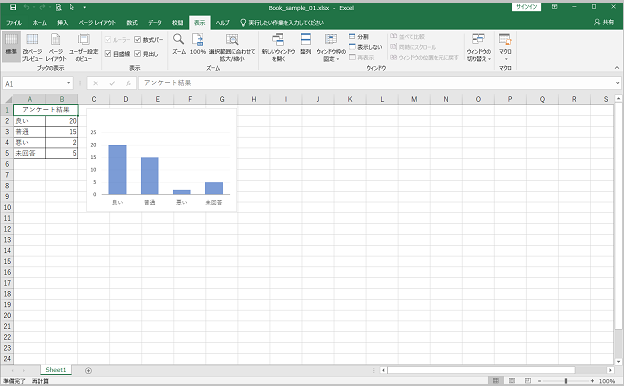Click Share (共有) icon at top right
Viewport: 624px width, 386px height.
[x=604, y=22]
